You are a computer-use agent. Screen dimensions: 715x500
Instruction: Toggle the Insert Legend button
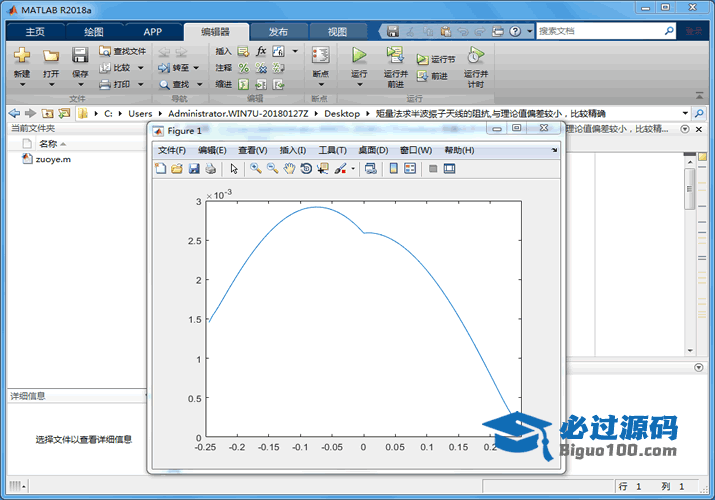(409, 169)
